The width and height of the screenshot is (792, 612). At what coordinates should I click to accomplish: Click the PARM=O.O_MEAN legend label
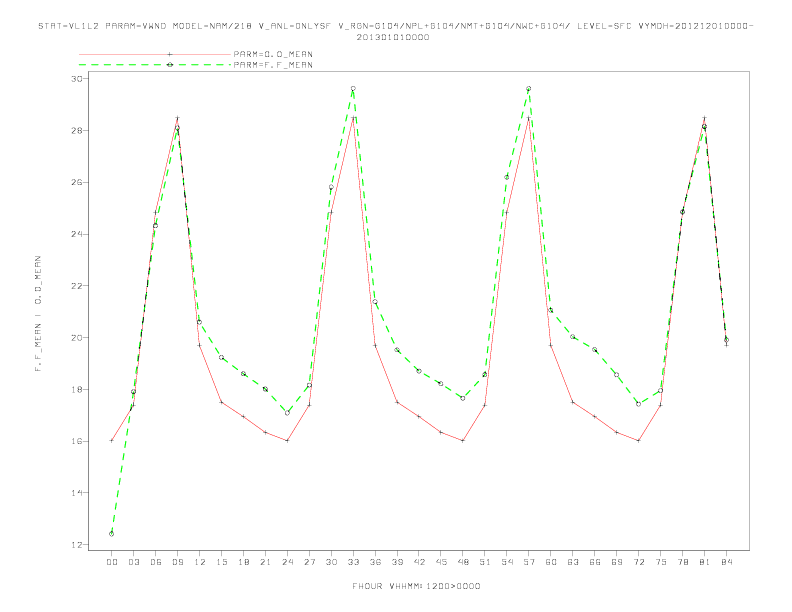pyautogui.click(x=273, y=54)
